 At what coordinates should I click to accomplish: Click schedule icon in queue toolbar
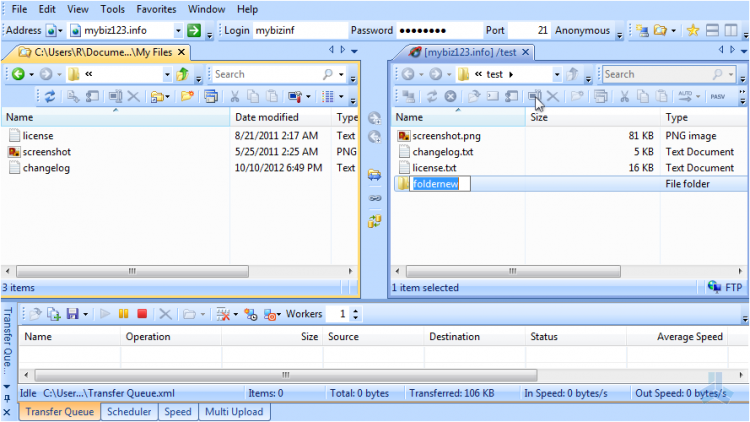[x=251, y=314]
